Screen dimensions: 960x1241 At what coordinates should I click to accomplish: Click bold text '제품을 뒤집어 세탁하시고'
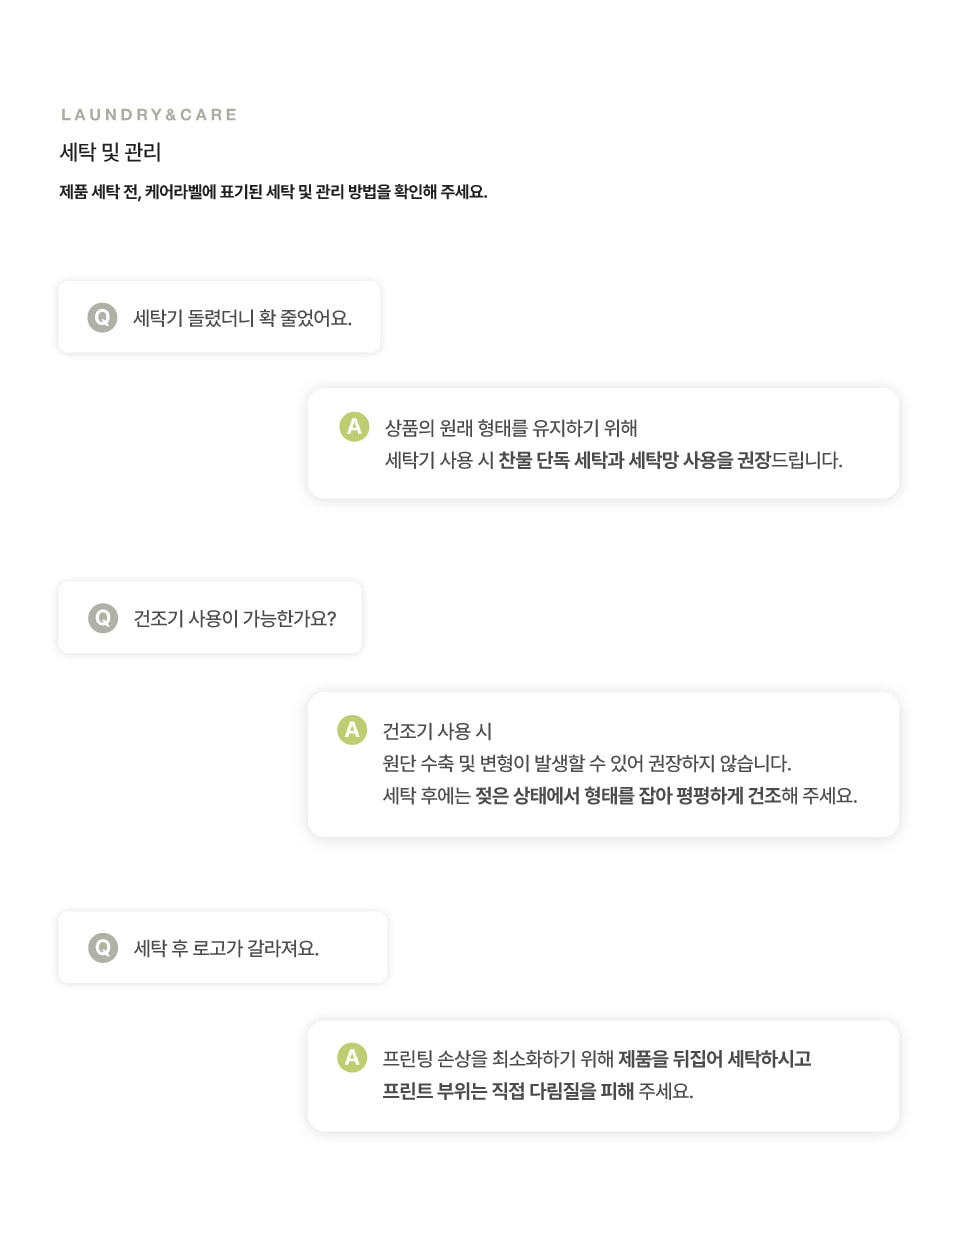click(x=714, y=1059)
